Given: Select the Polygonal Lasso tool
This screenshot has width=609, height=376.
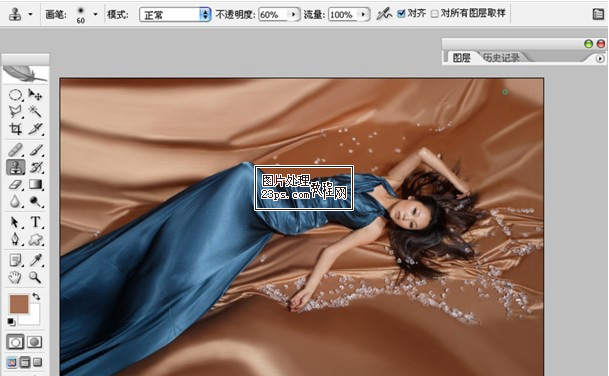Looking at the screenshot, I should coord(16,112).
